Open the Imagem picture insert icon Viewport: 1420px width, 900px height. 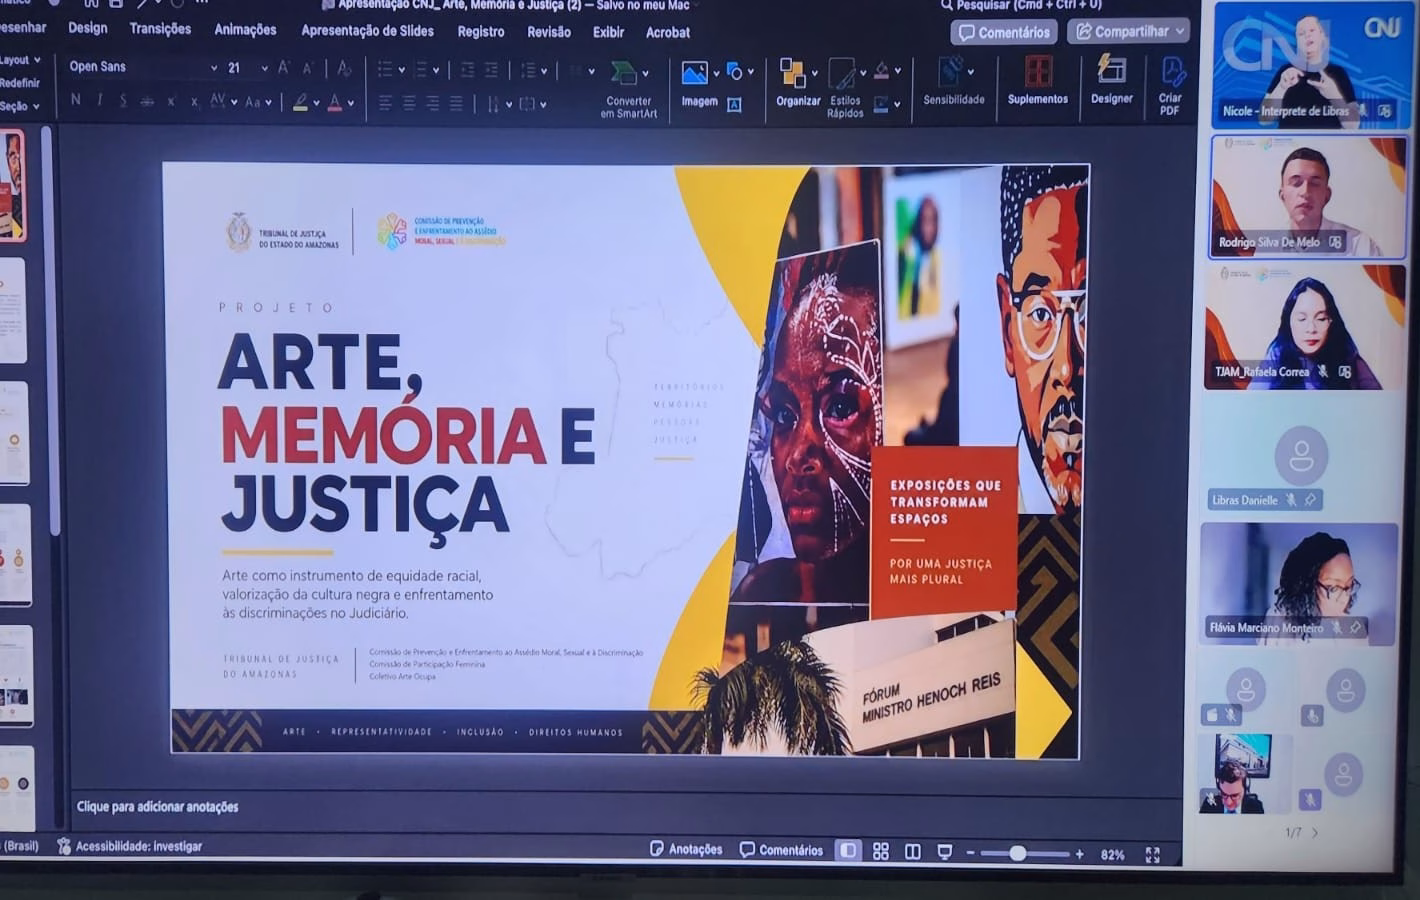[x=694, y=73]
